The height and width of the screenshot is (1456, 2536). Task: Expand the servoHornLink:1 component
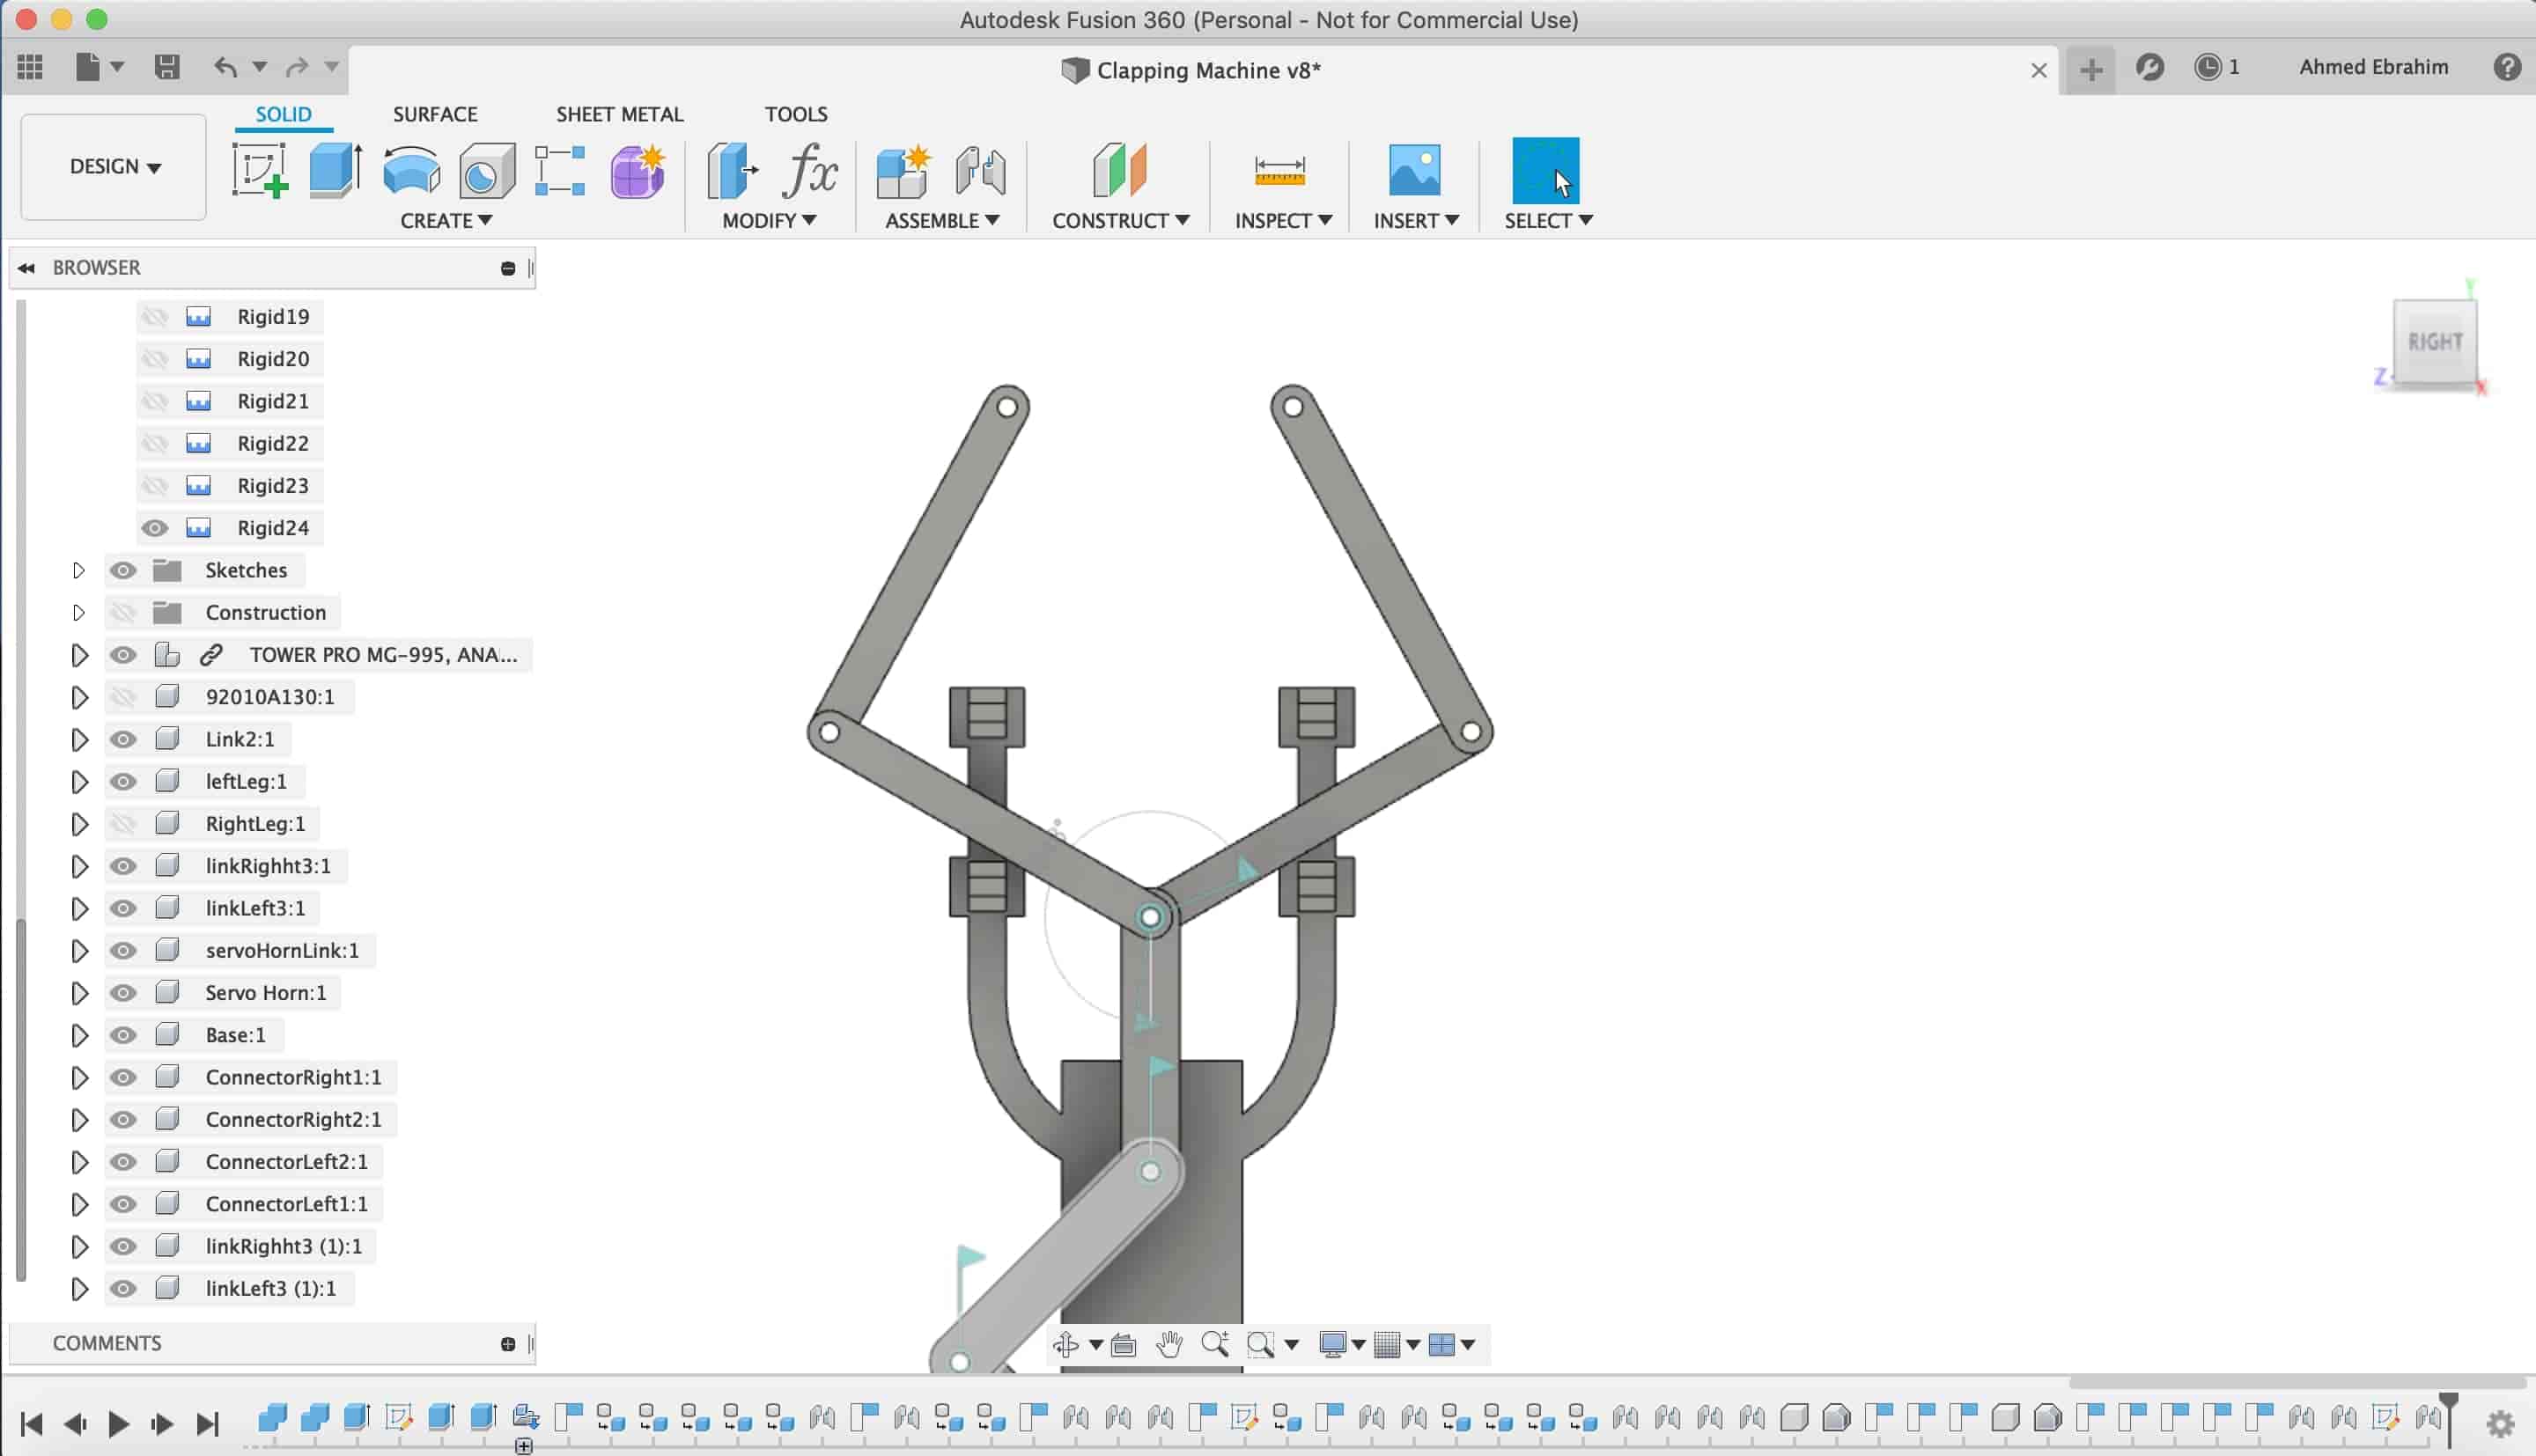tap(78, 951)
